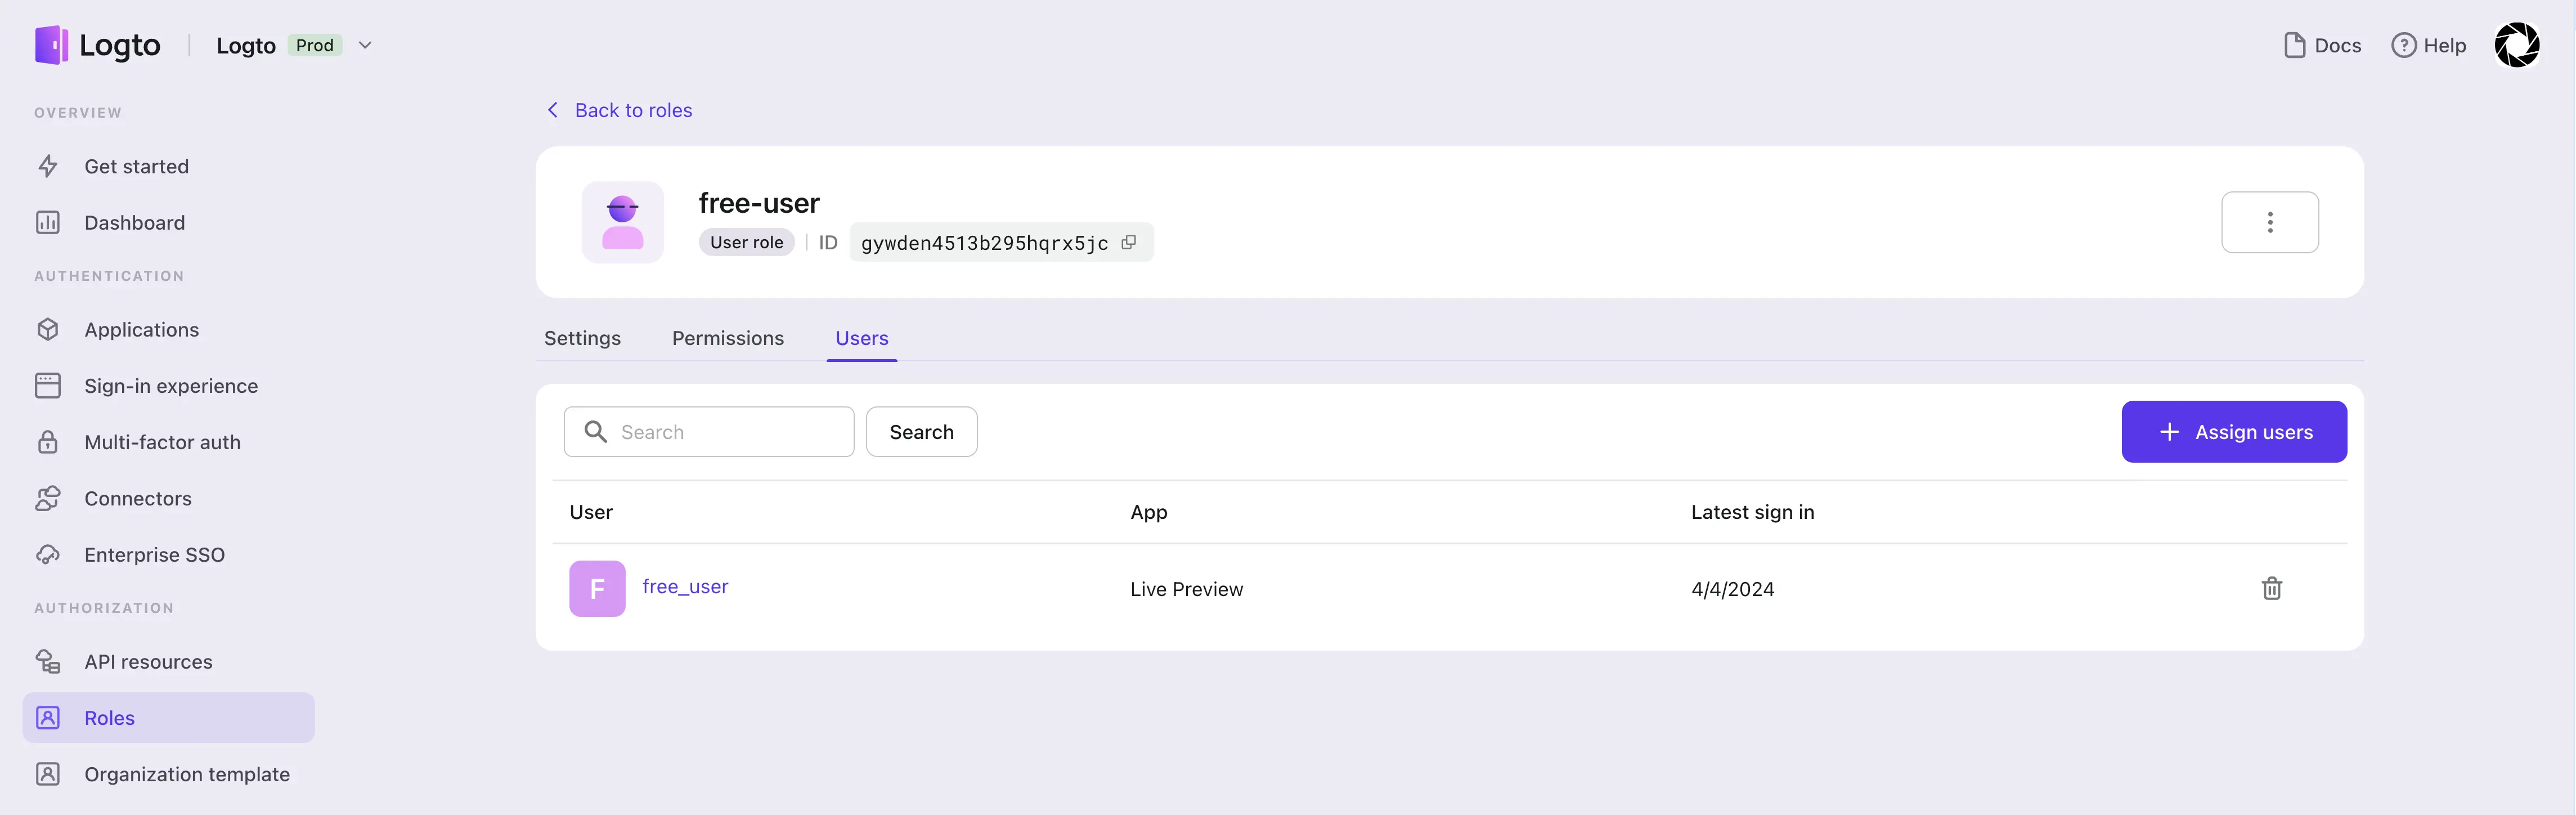Click the free_user avatar thumbnail

(x=597, y=589)
